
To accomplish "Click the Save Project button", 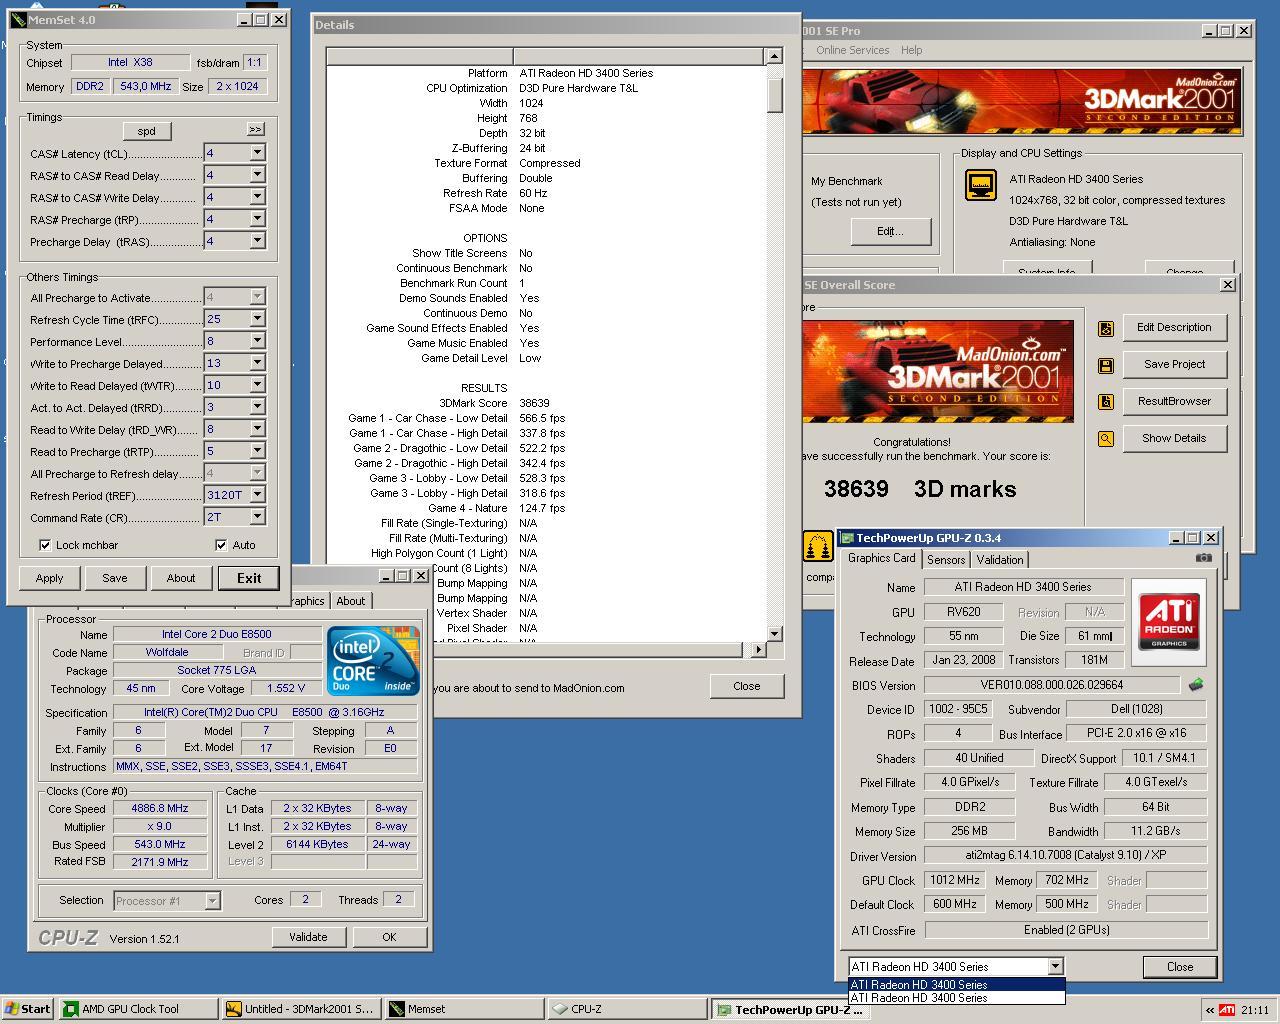I will (x=1174, y=364).
